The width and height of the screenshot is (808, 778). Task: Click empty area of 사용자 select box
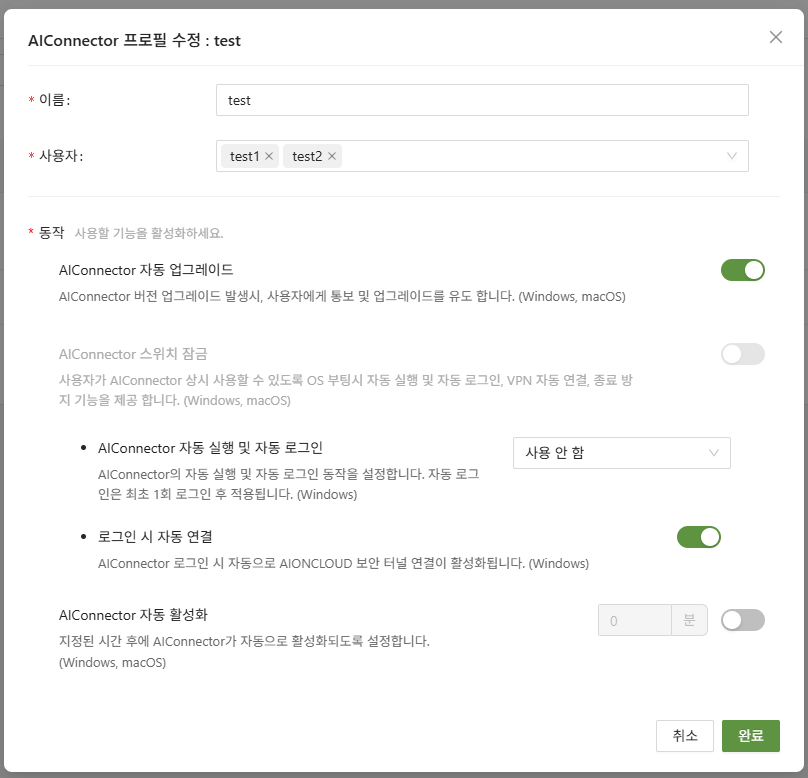tap(530, 156)
